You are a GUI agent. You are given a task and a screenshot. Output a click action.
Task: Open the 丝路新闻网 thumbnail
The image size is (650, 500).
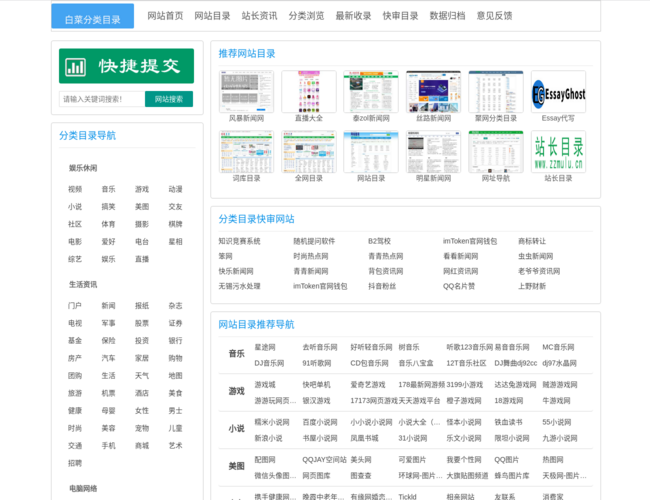coord(434,92)
